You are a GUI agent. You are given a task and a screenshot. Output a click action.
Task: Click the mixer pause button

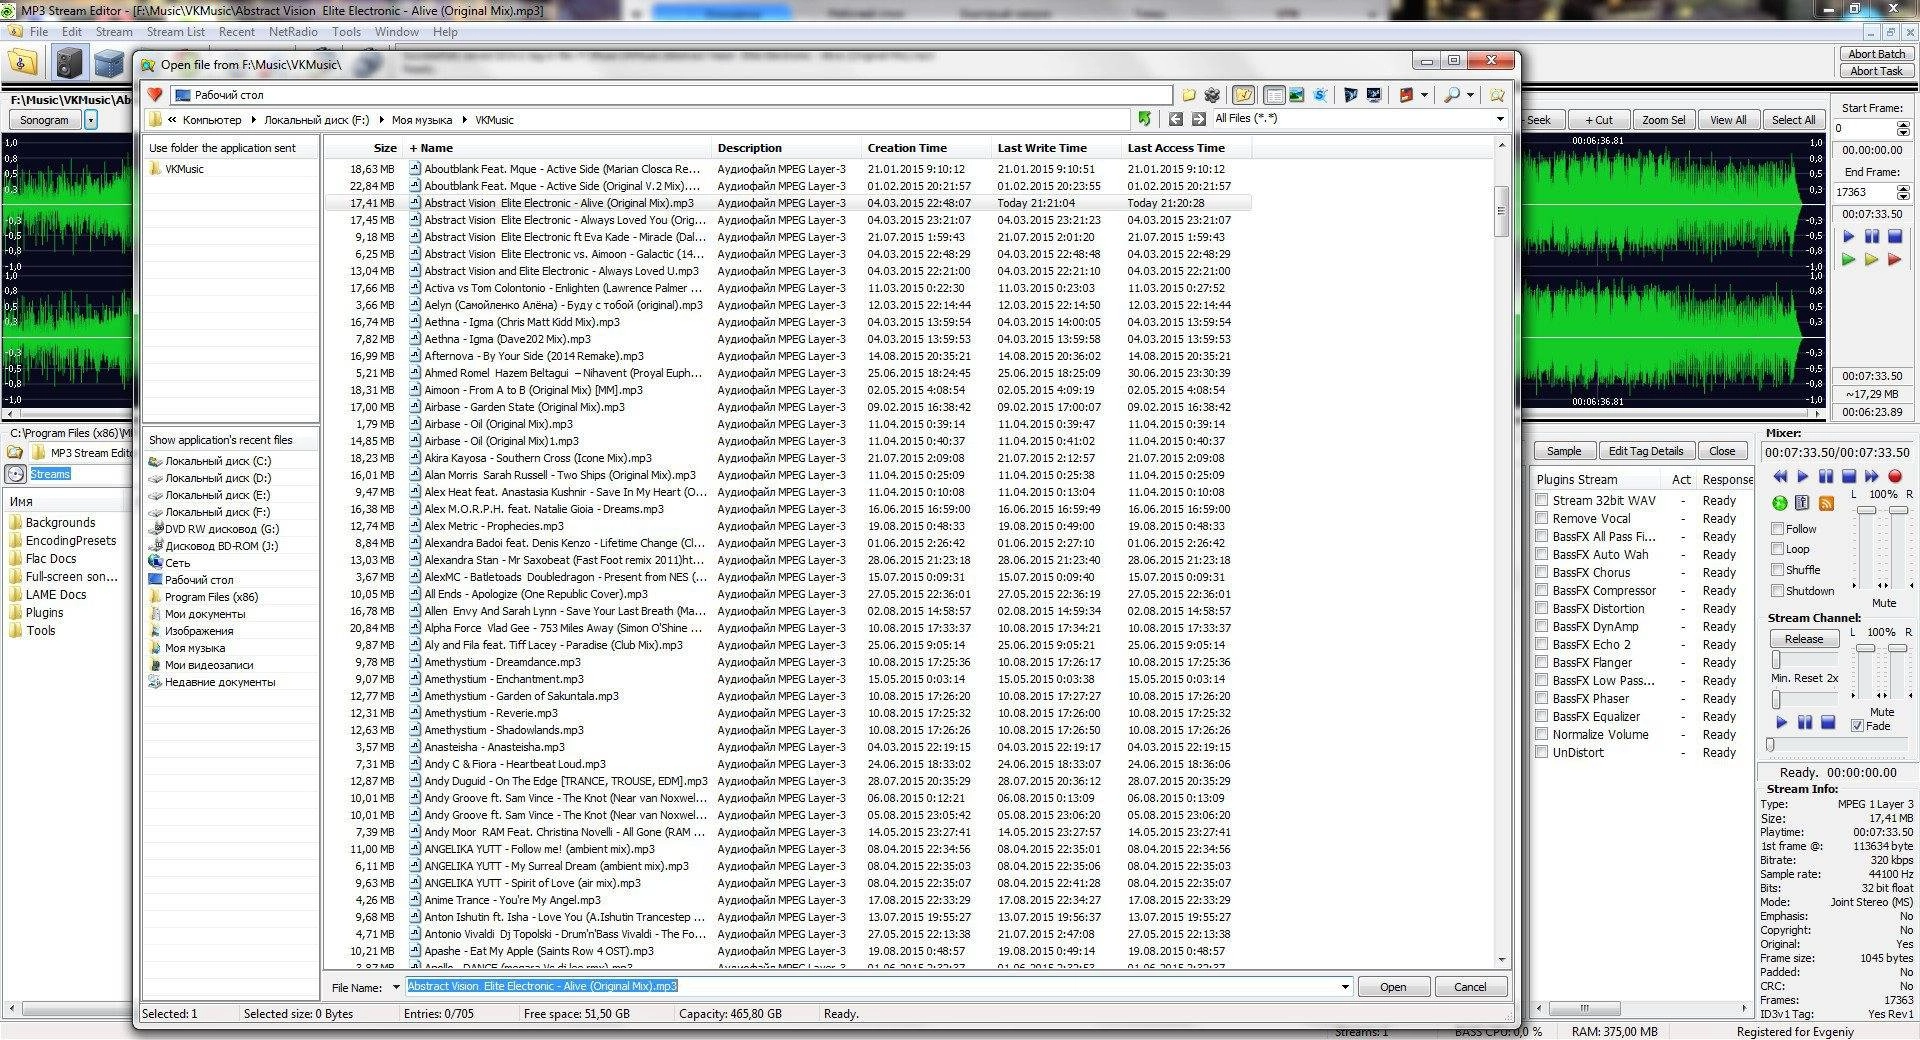coord(1826,477)
